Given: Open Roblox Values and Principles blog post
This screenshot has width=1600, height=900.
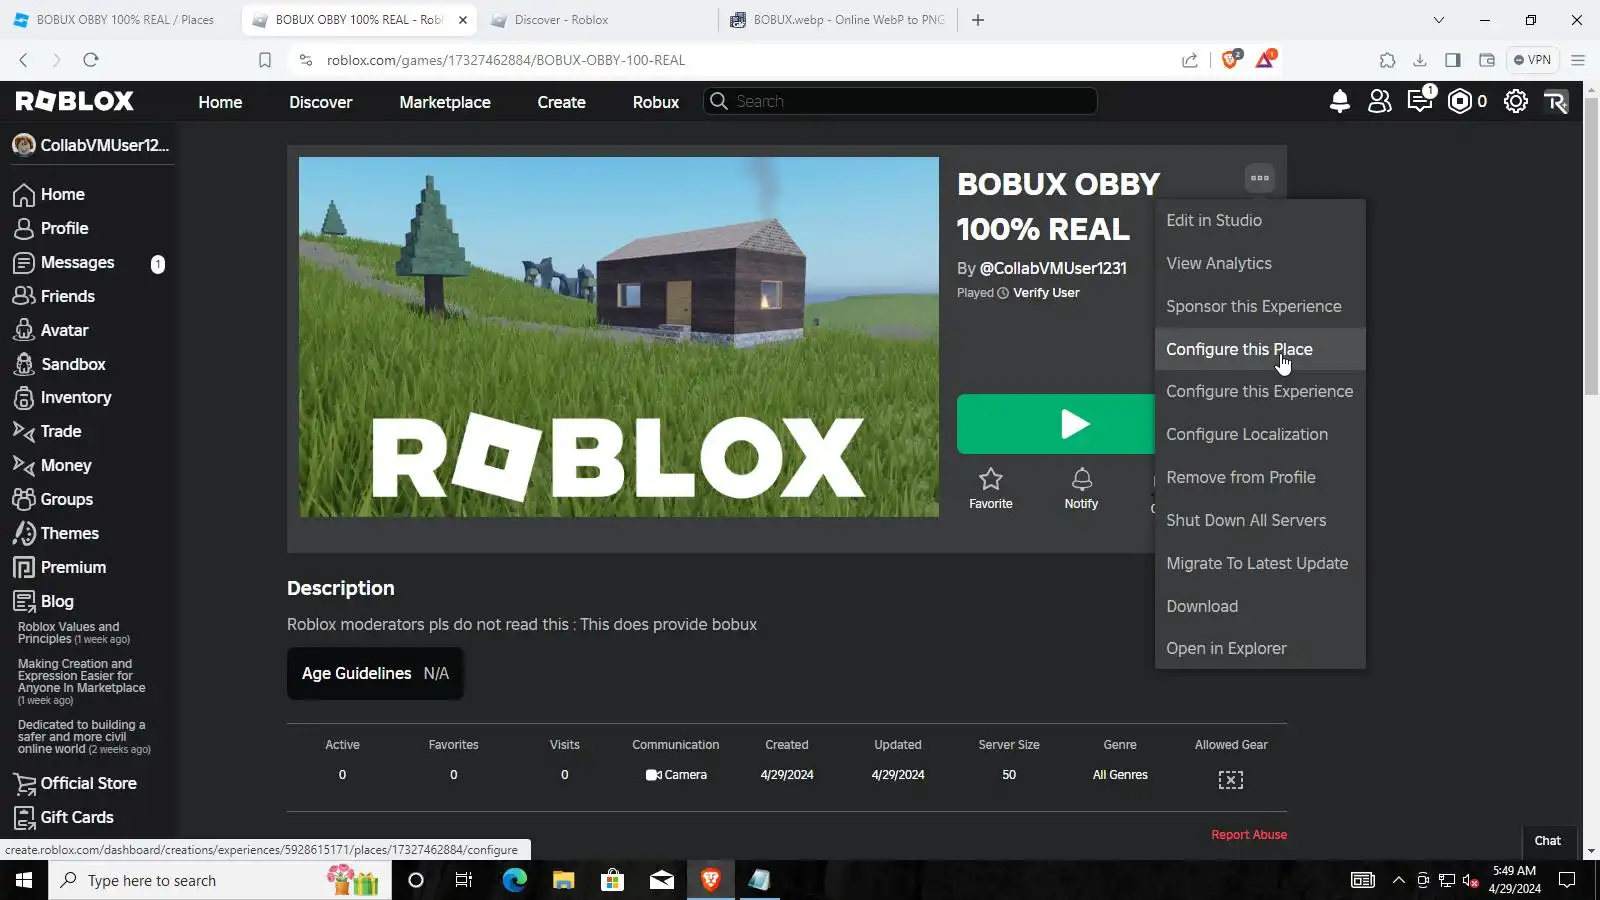Looking at the screenshot, I should (73, 633).
